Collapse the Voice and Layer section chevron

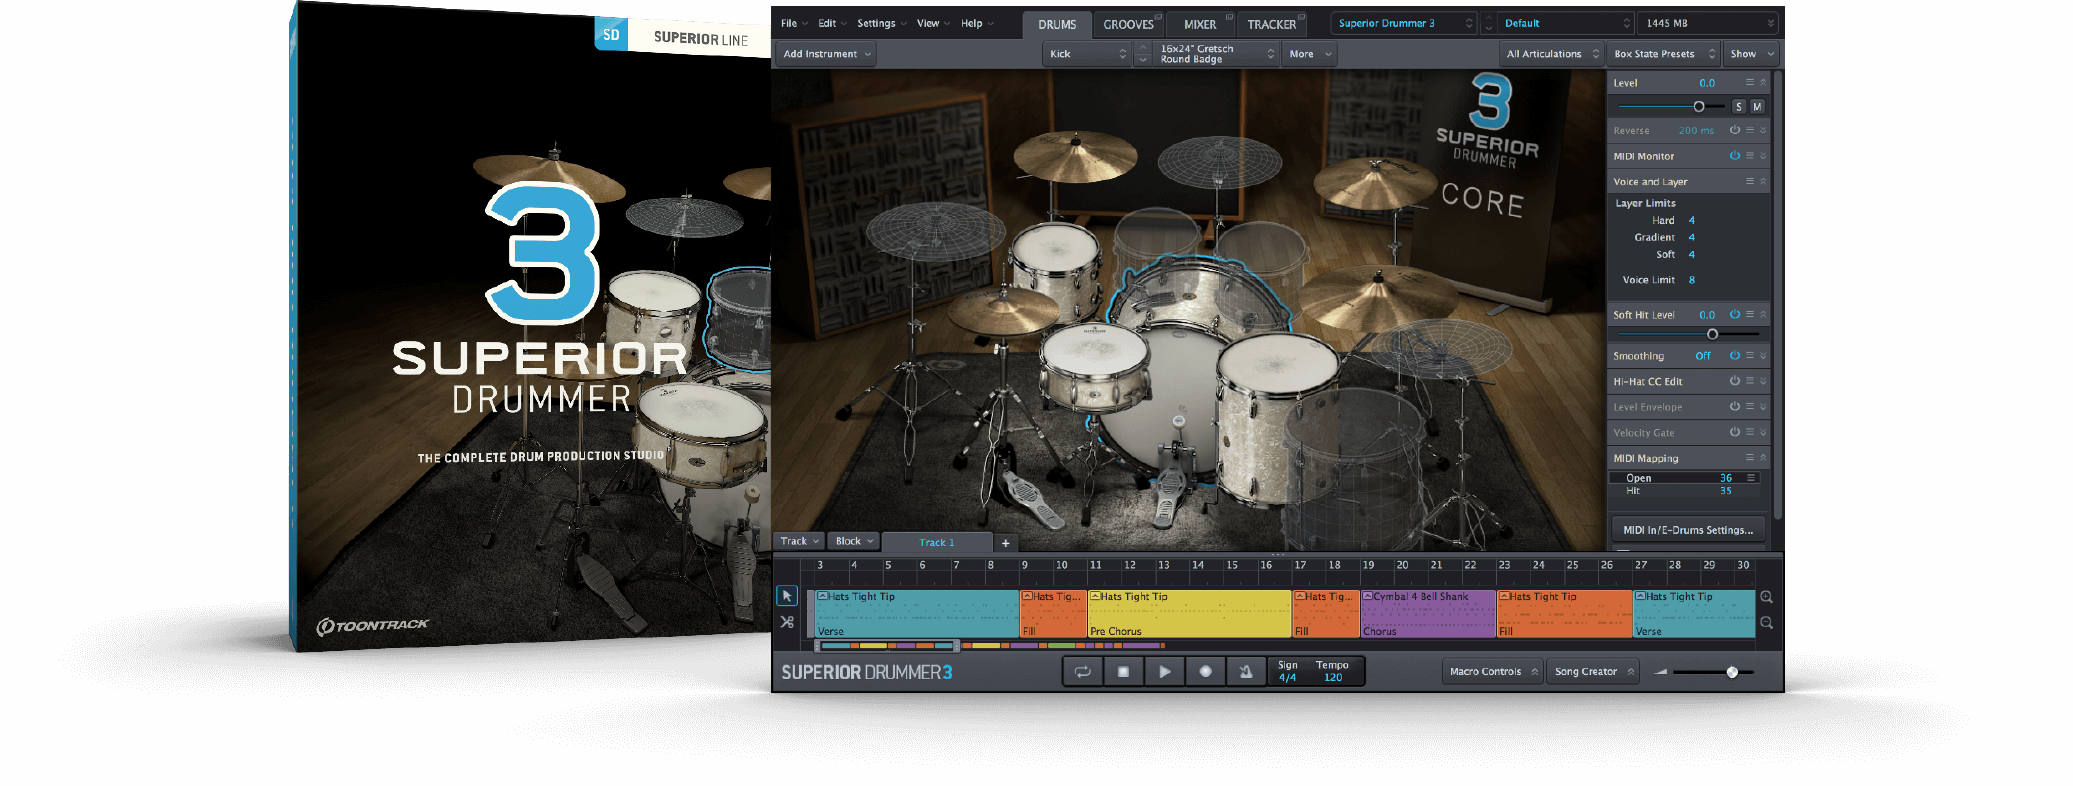click(1763, 181)
